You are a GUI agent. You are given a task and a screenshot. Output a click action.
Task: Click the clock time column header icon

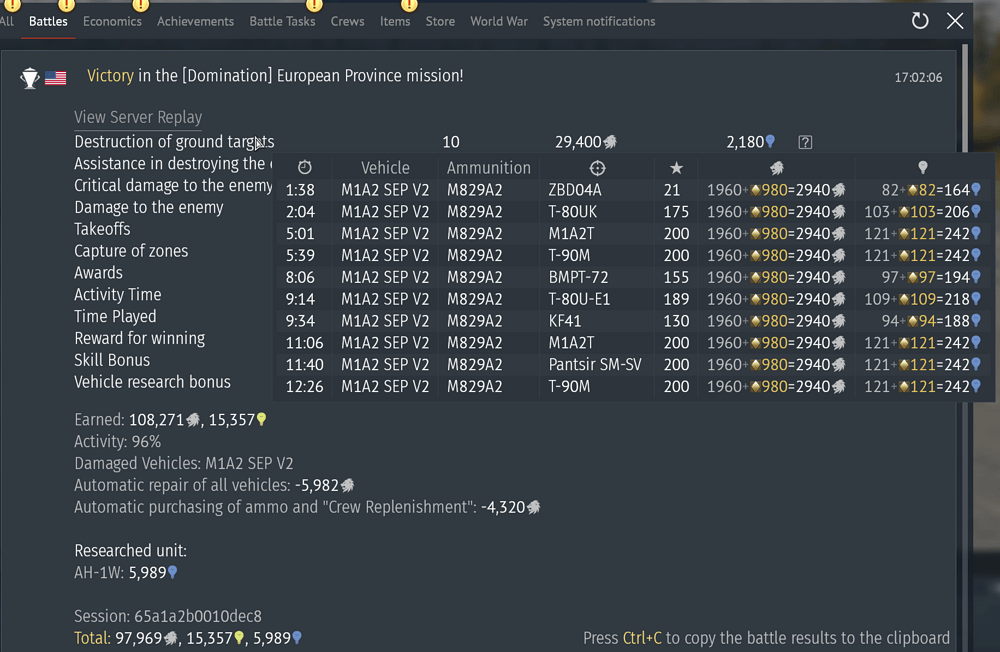[x=305, y=168]
